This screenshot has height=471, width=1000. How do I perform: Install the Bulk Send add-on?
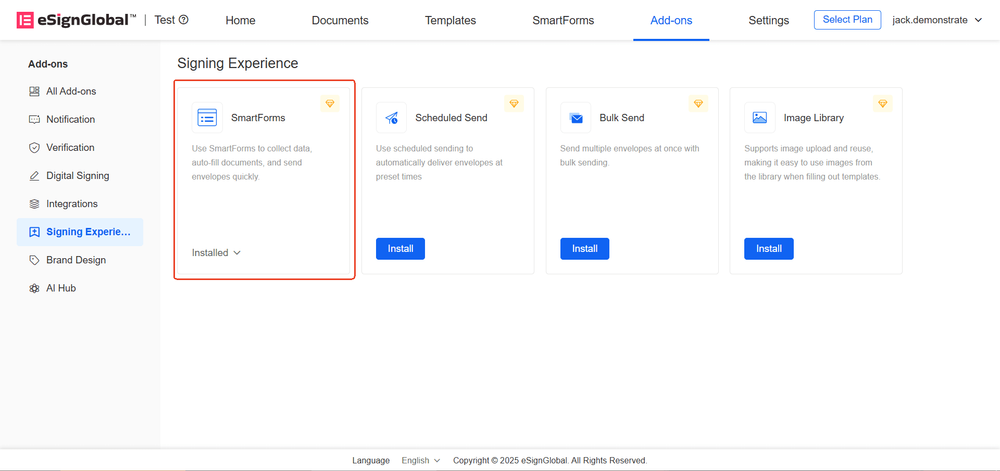point(584,249)
